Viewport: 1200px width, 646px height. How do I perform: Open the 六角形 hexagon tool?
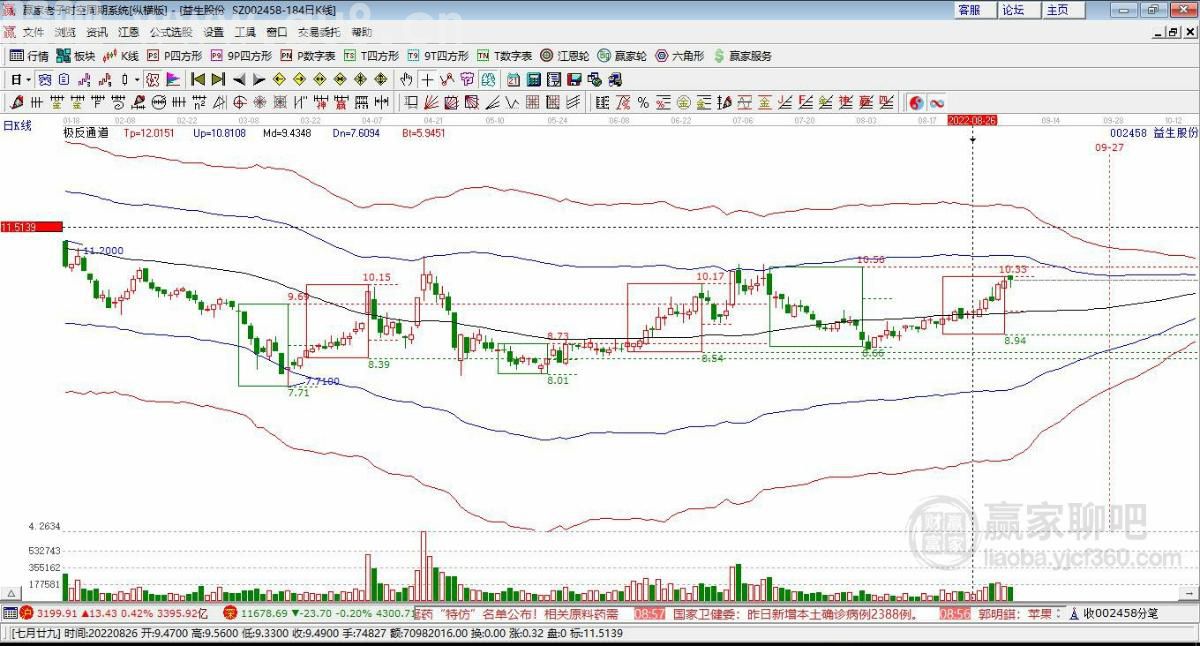point(679,56)
